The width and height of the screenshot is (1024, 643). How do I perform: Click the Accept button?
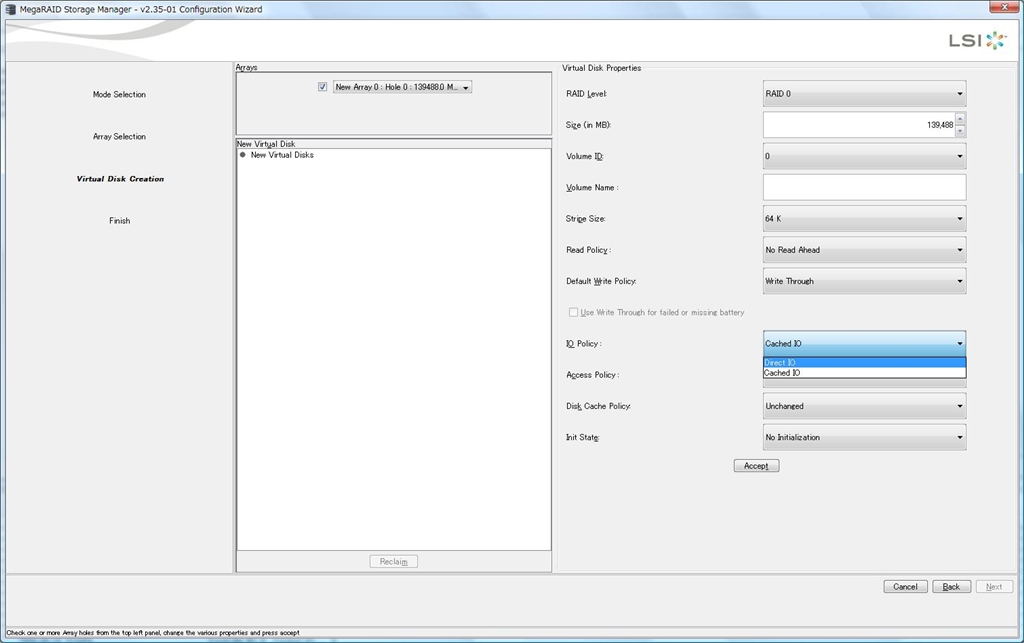pos(756,465)
